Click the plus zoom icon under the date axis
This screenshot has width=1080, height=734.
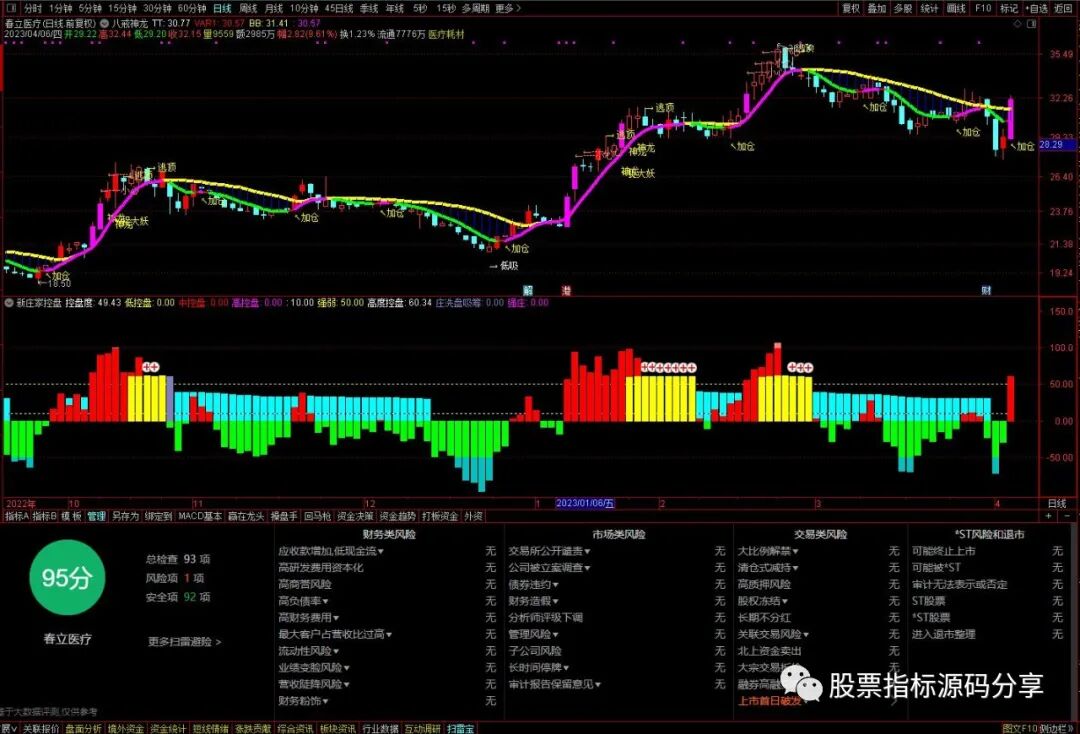pos(1049,516)
